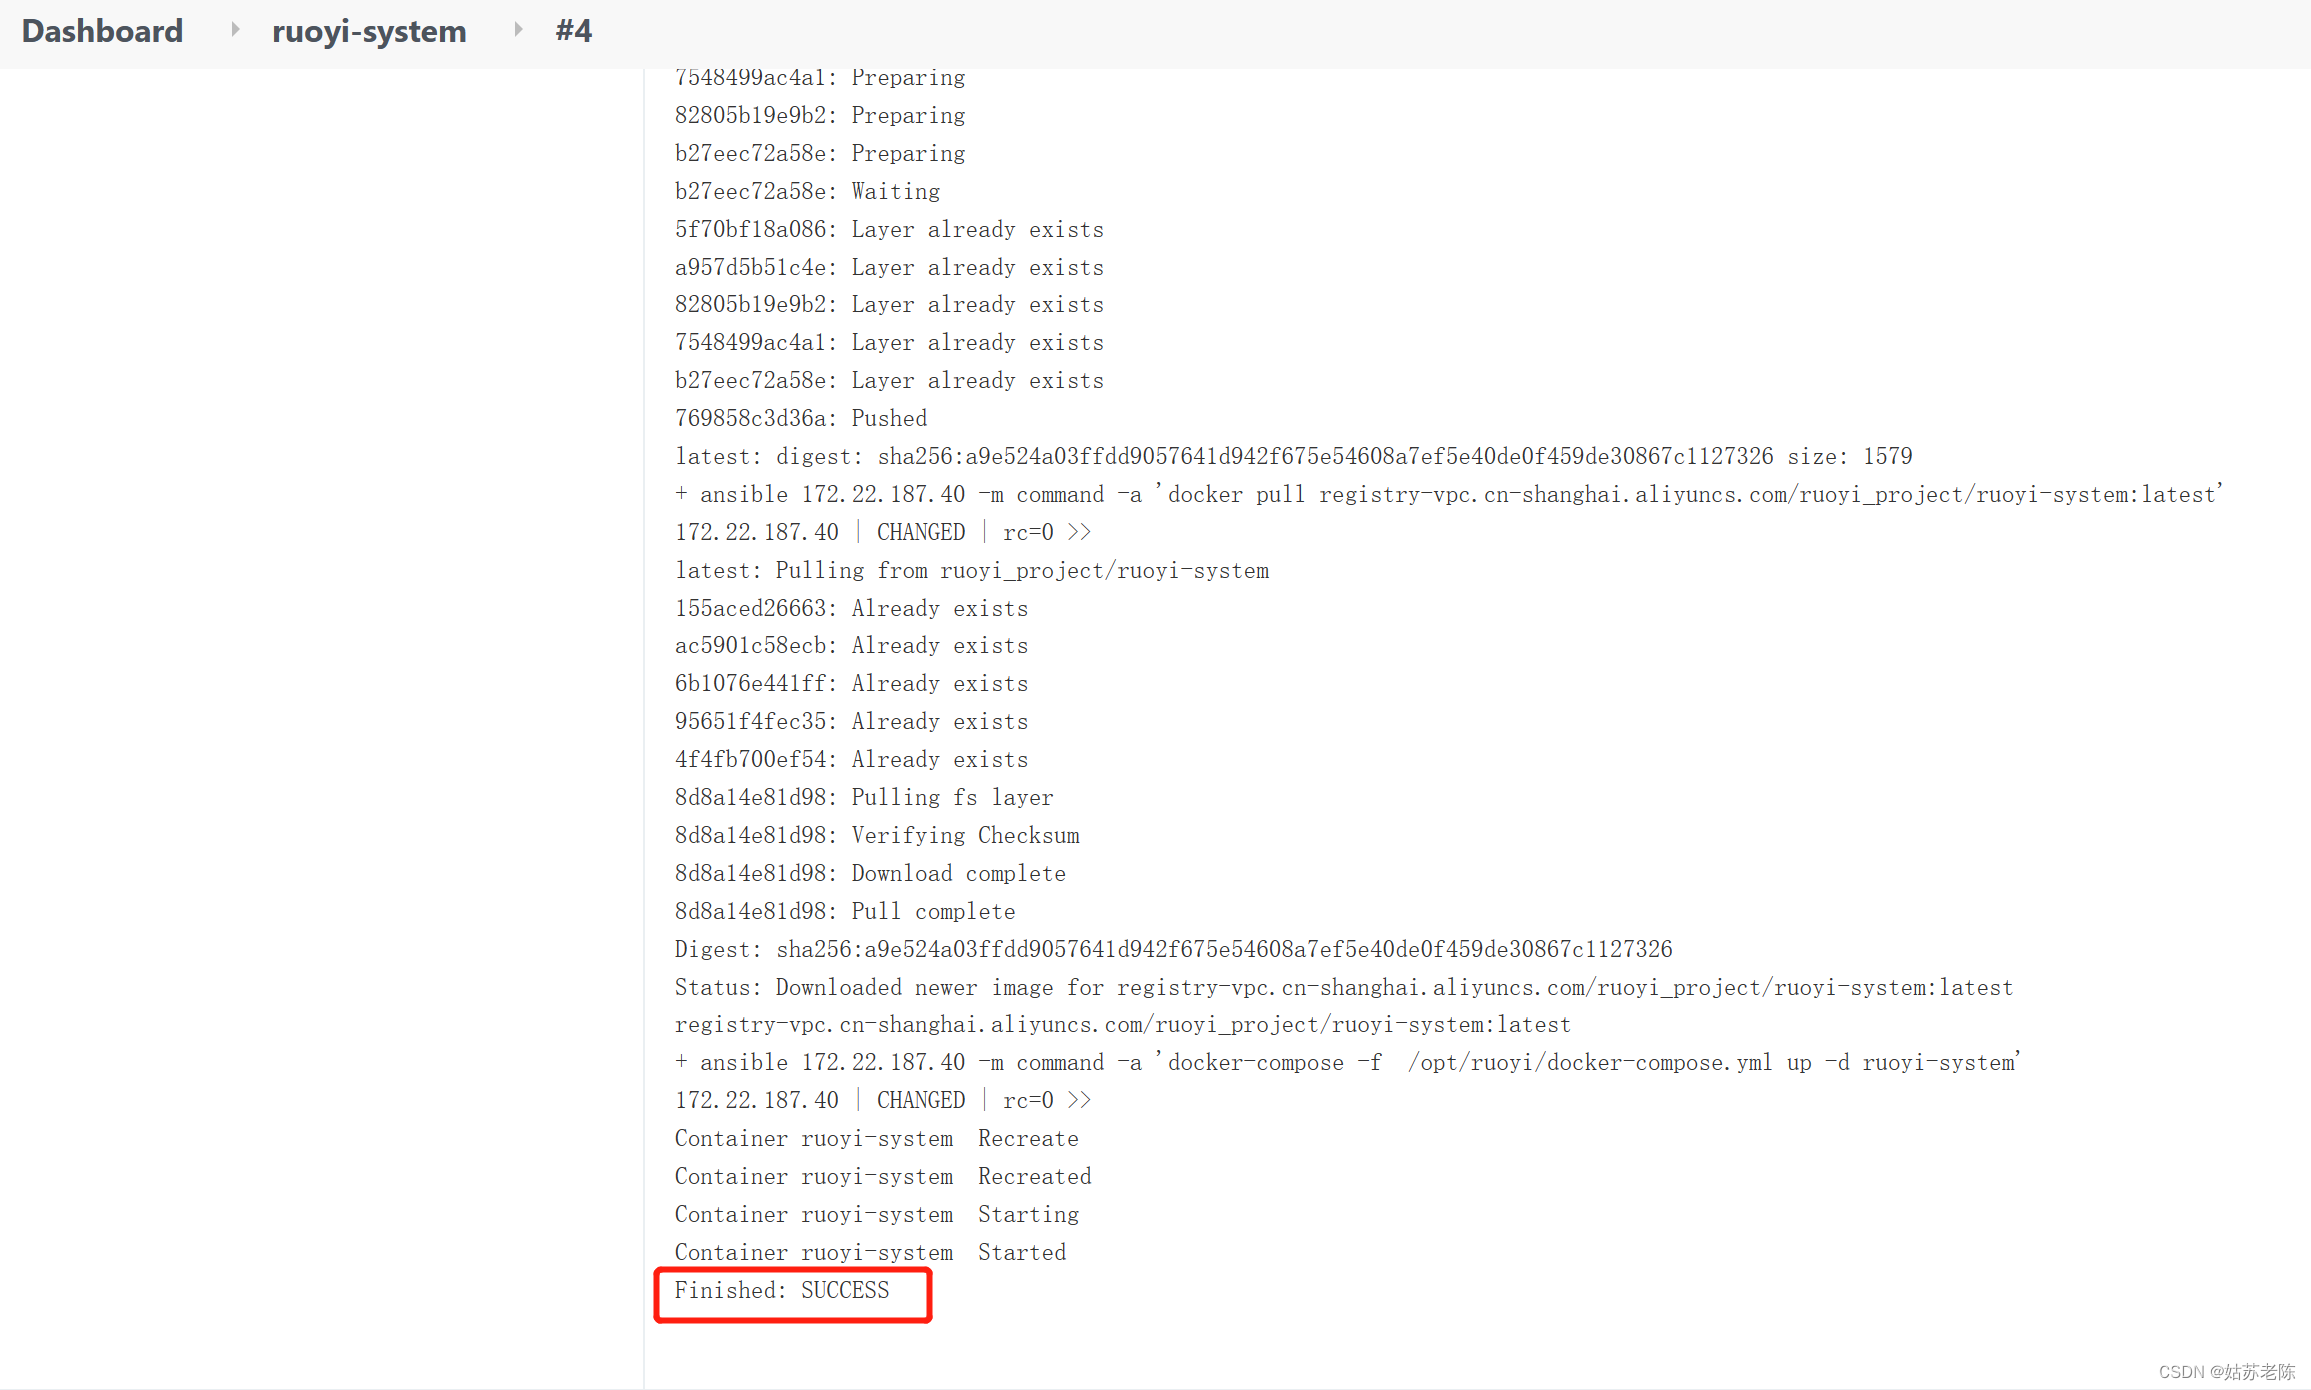2311x1390 pixels.
Task: Click 'a957d5b51c4e: Layer already exists' line
Action: click(x=889, y=267)
